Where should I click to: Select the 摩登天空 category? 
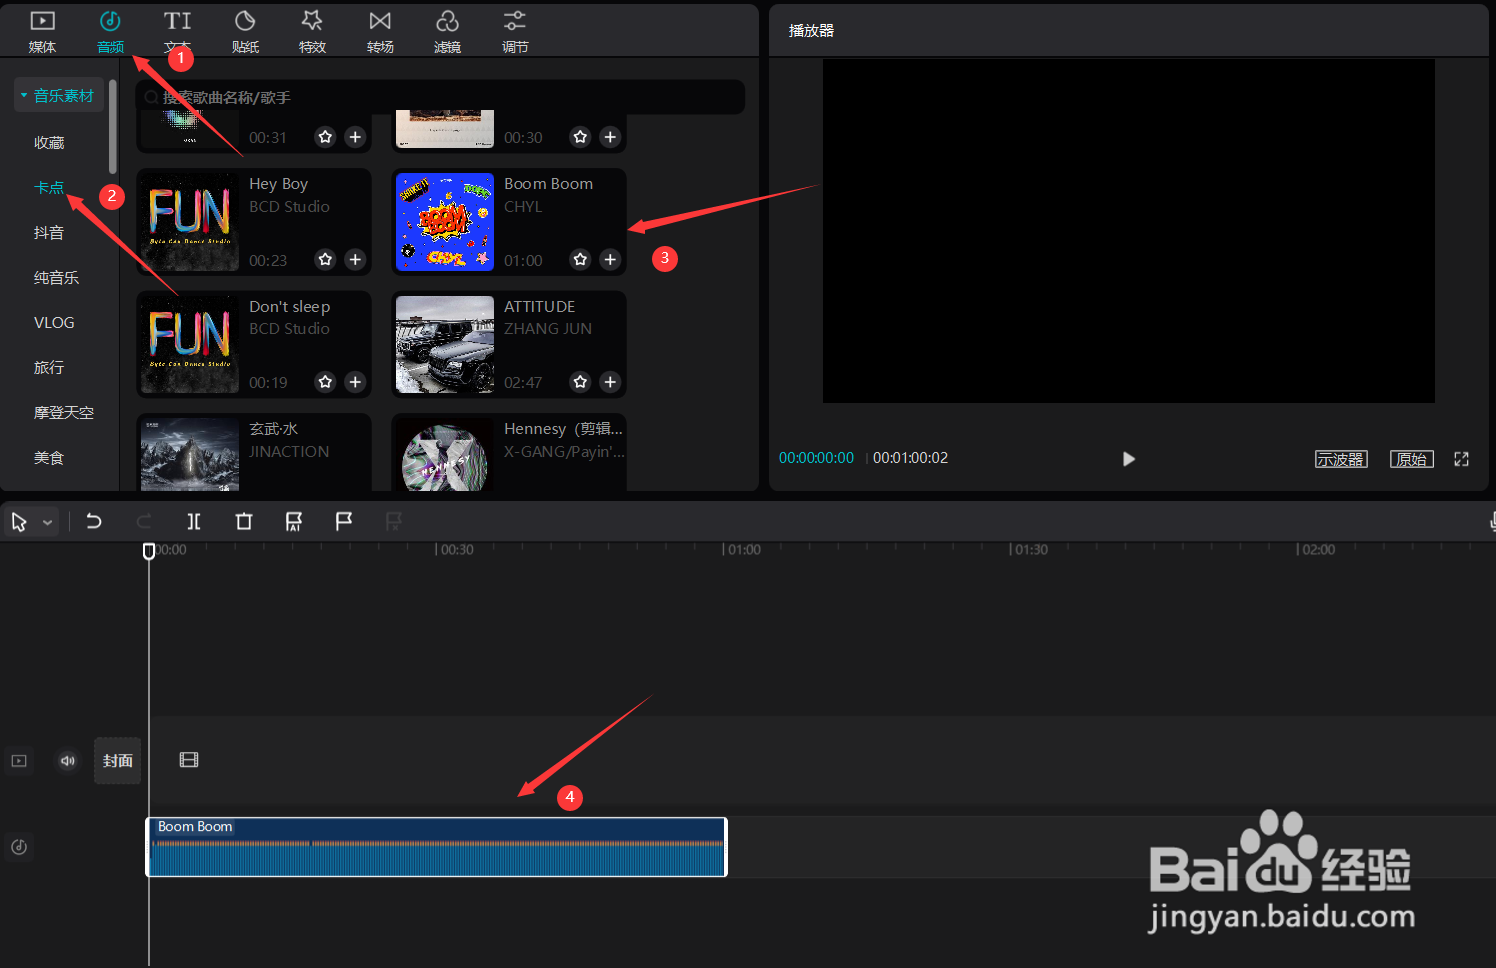(x=64, y=412)
